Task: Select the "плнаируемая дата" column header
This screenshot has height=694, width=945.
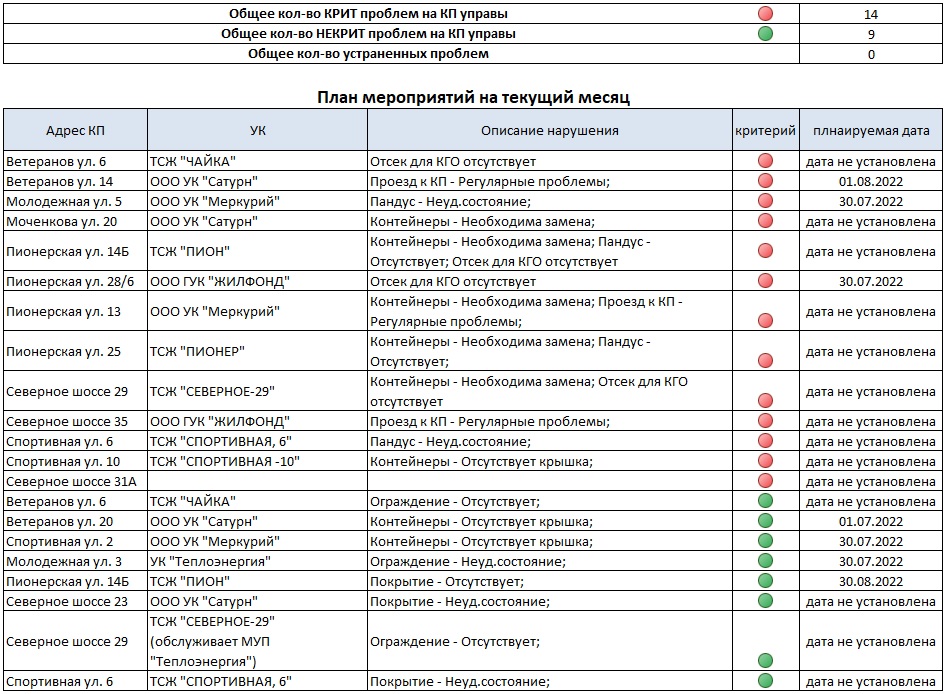Action: coord(871,130)
